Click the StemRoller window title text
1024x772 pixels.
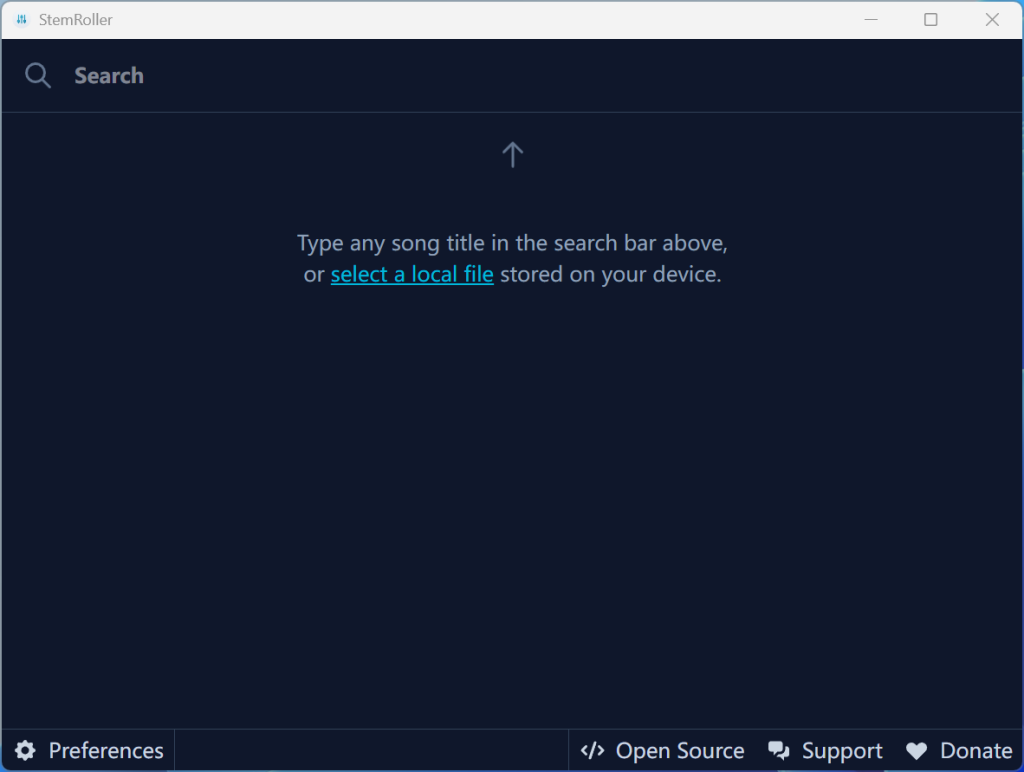(76, 20)
